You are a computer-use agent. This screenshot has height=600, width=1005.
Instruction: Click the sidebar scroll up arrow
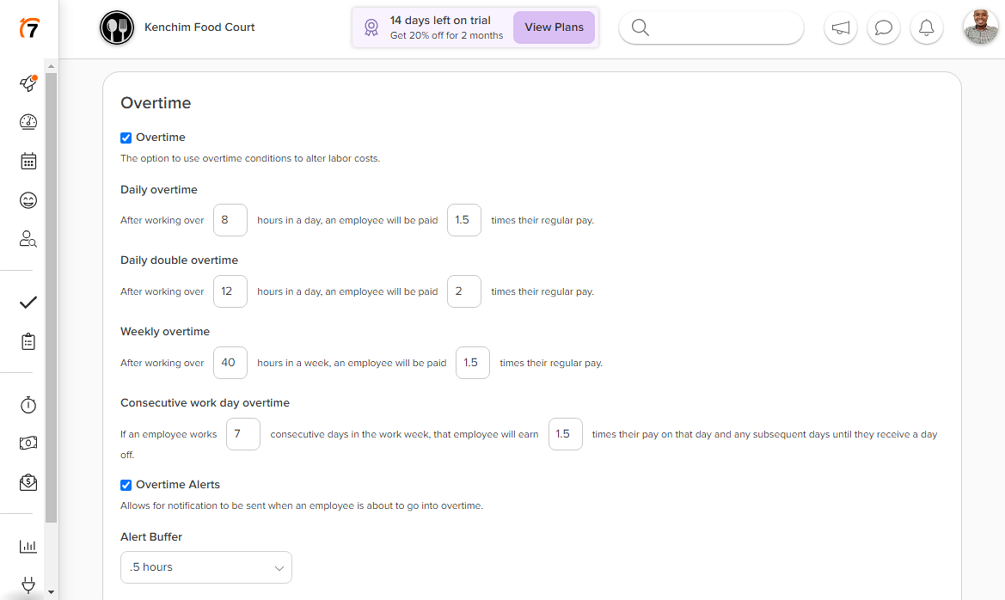coord(51,66)
